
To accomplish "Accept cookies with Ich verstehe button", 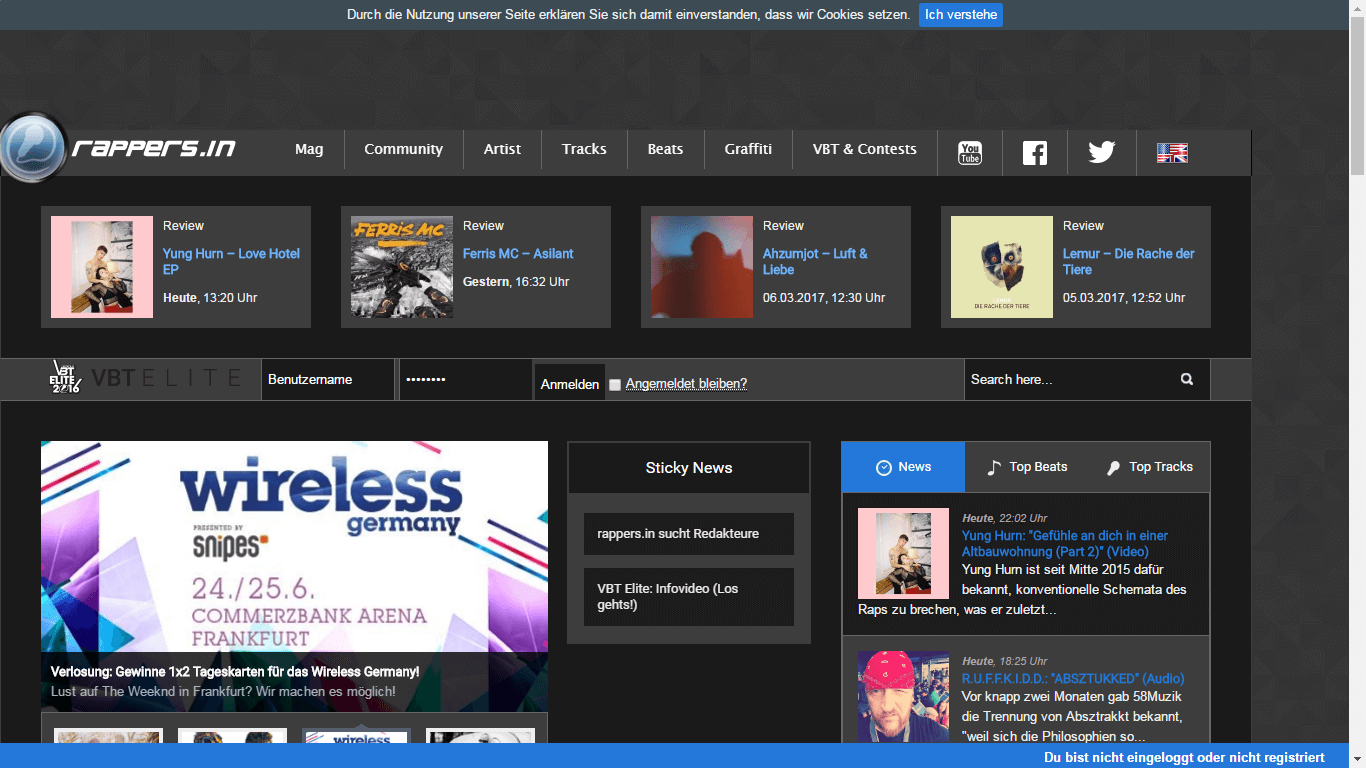I will (x=961, y=15).
